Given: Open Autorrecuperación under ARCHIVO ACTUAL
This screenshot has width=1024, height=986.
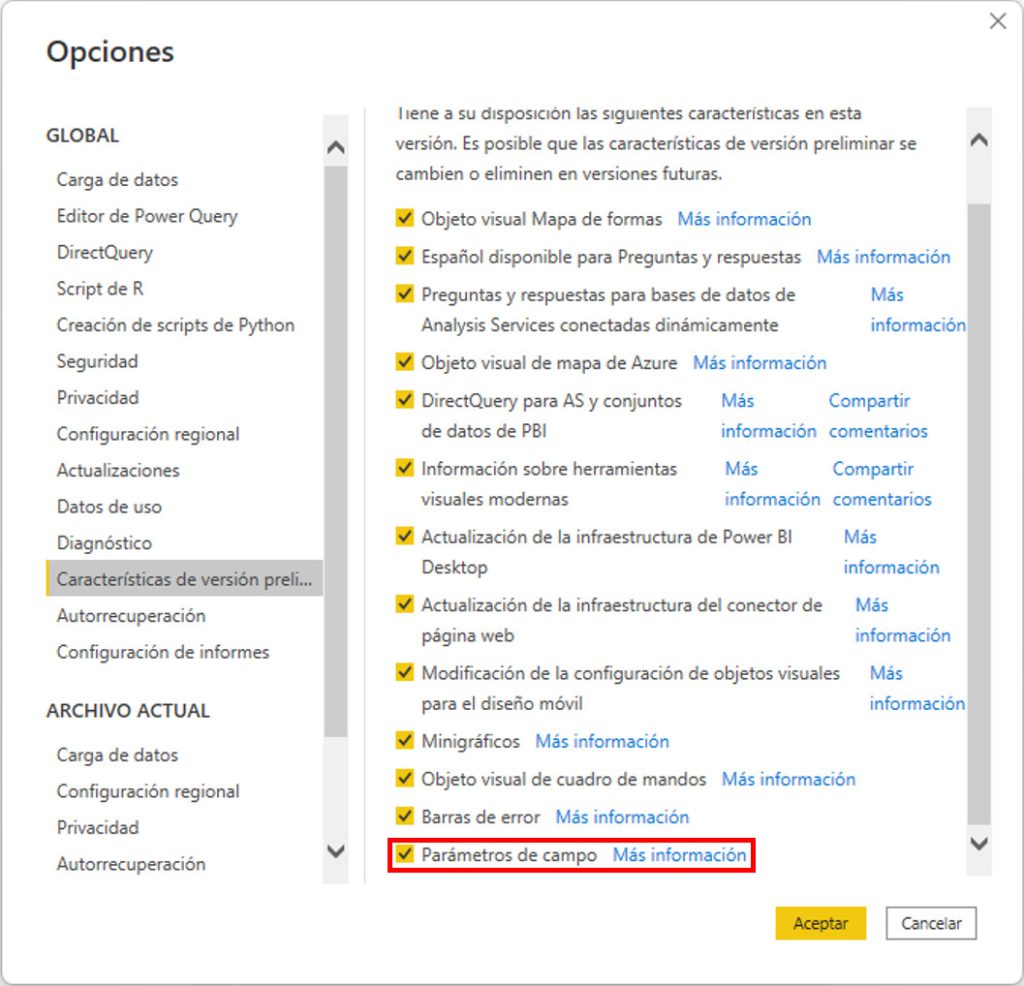Looking at the screenshot, I should tap(131, 864).
